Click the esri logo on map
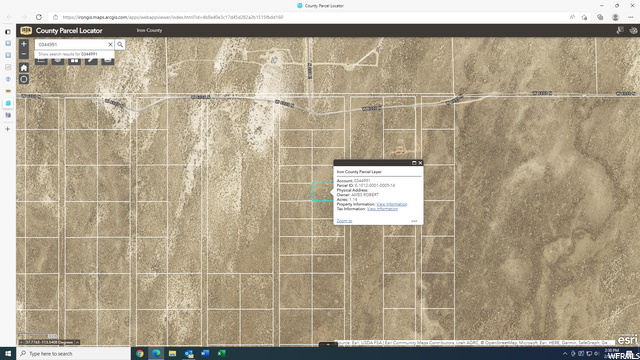Image resolution: width=640 pixels, height=360 pixels. click(627, 339)
